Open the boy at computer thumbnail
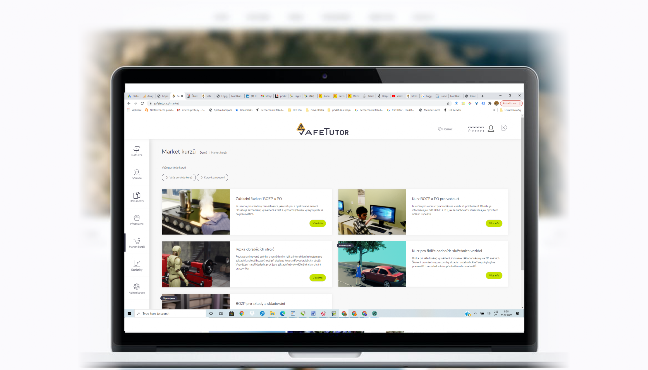 (372, 212)
